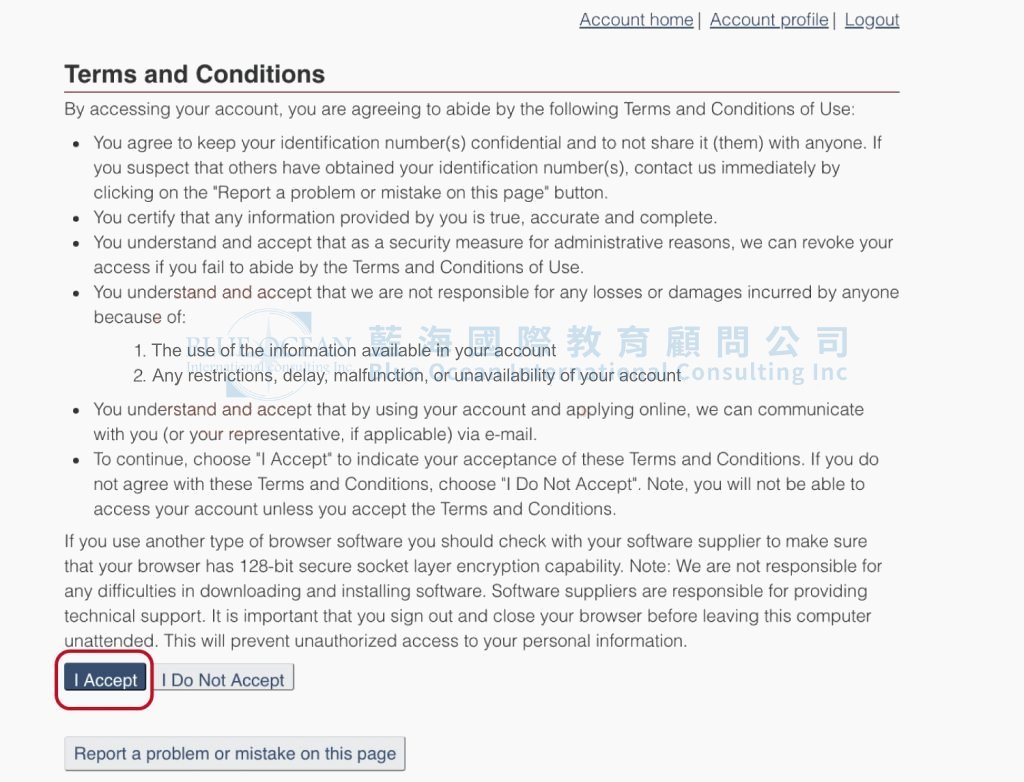Click Report a problem or mistake button

[235, 754]
